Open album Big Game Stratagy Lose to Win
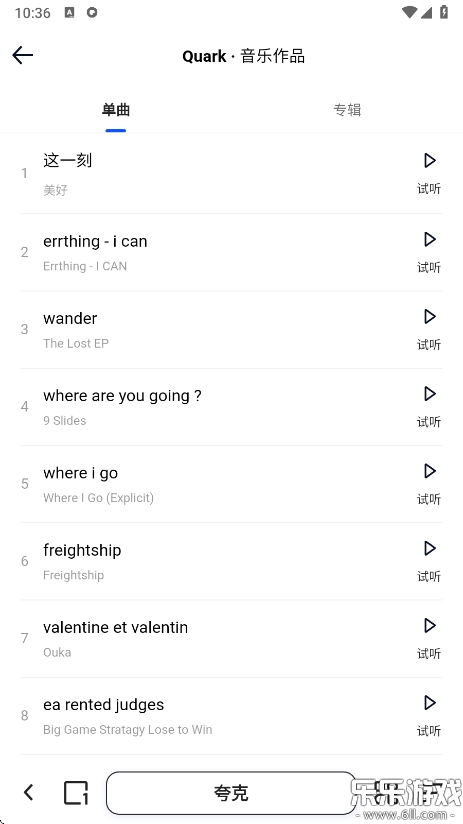The height and width of the screenshot is (824, 463). (128, 729)
